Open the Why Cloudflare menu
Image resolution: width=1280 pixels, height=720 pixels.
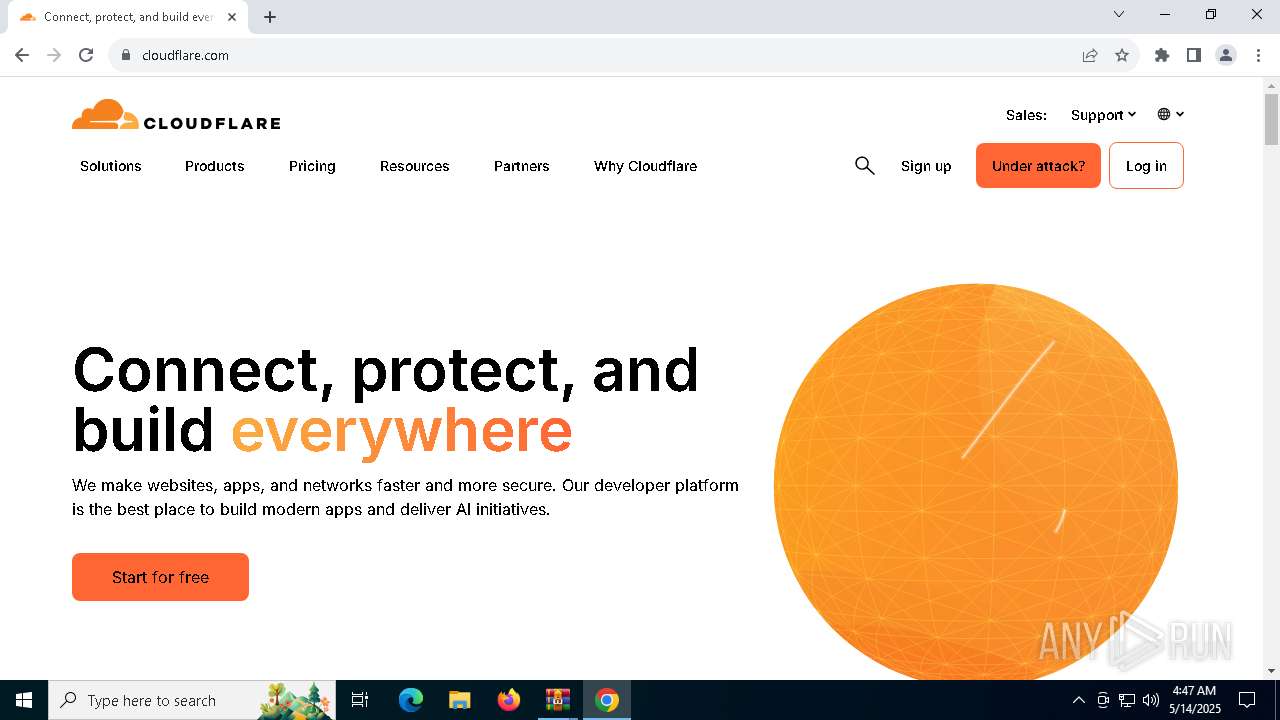[646, 166]
